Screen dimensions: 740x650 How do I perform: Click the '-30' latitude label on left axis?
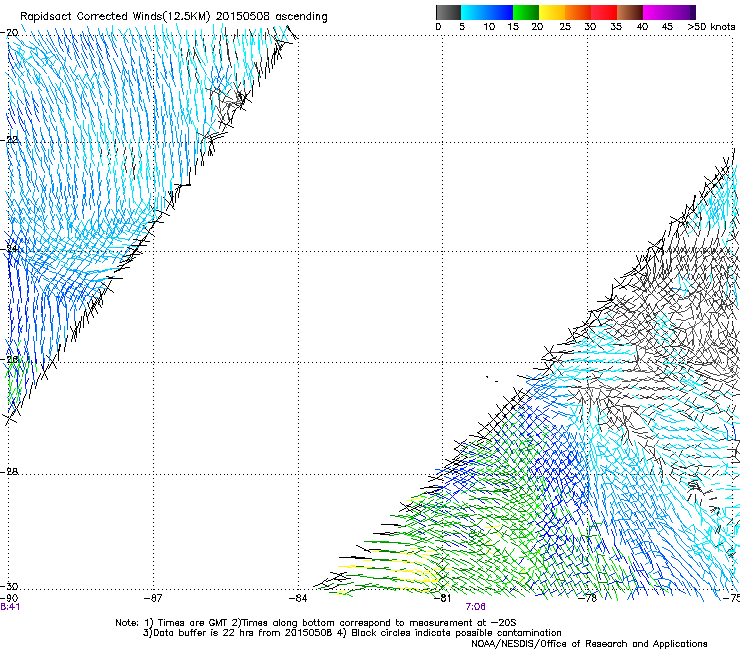tap(9, 586)
